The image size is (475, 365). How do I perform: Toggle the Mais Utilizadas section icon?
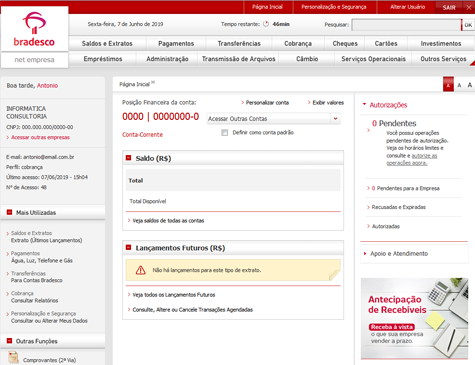coord(9,212)
